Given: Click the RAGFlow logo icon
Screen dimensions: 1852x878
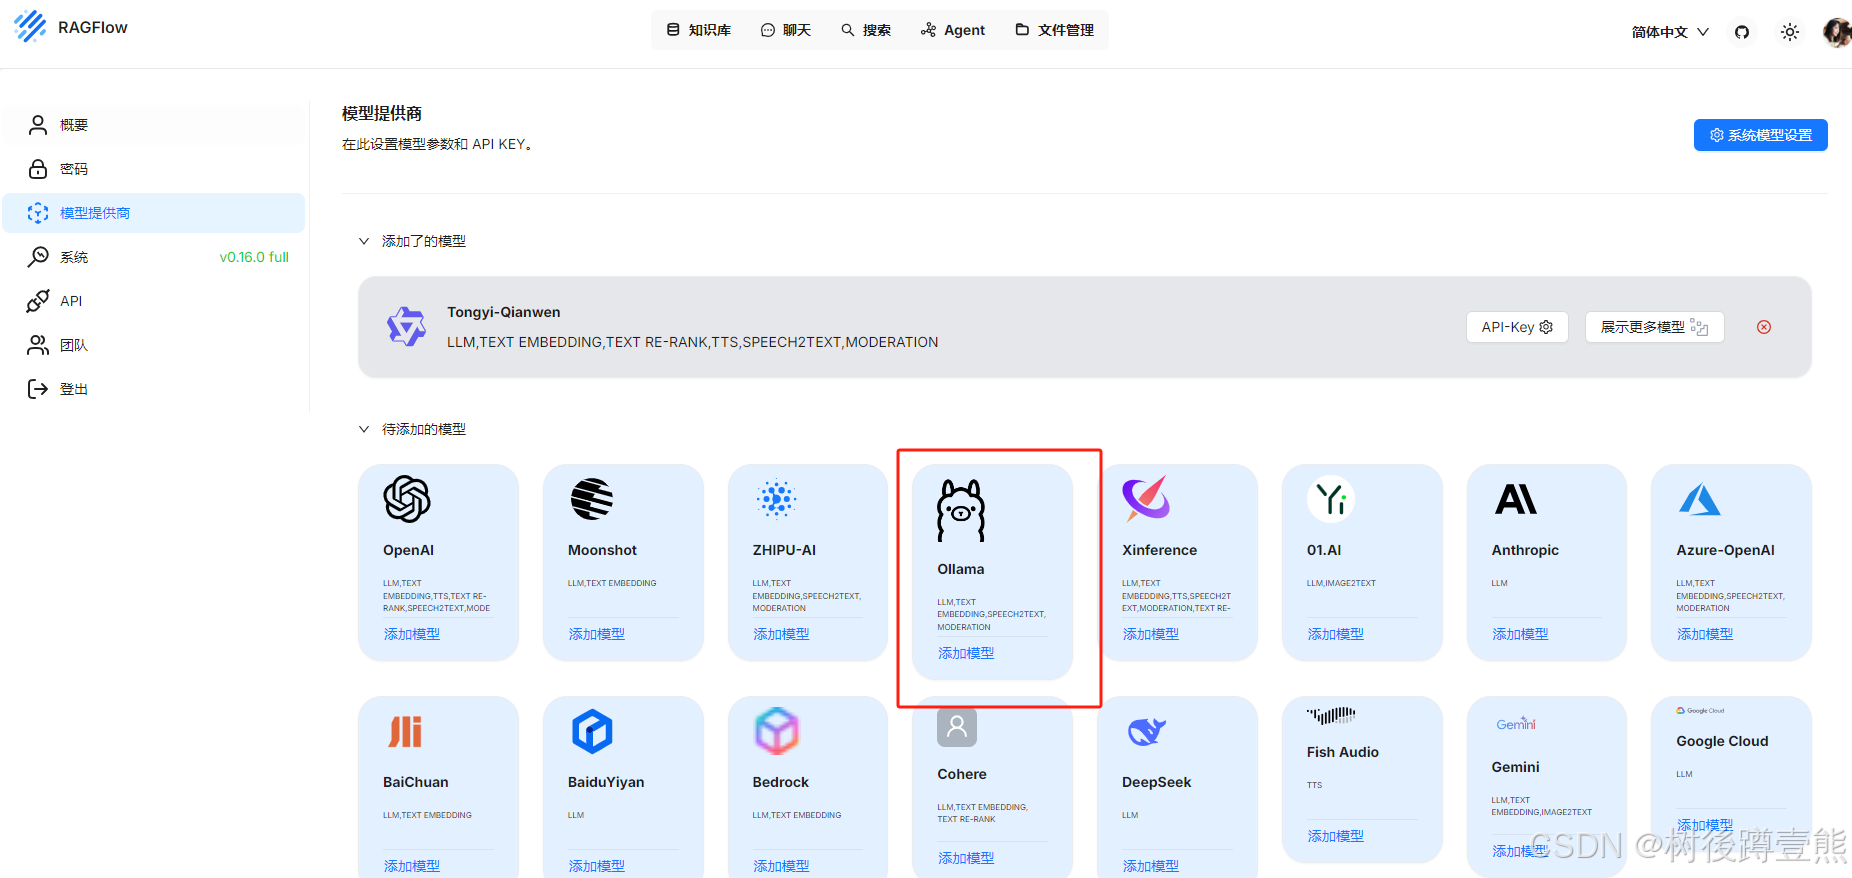Looking at the screenshot, I should [30, 26].
